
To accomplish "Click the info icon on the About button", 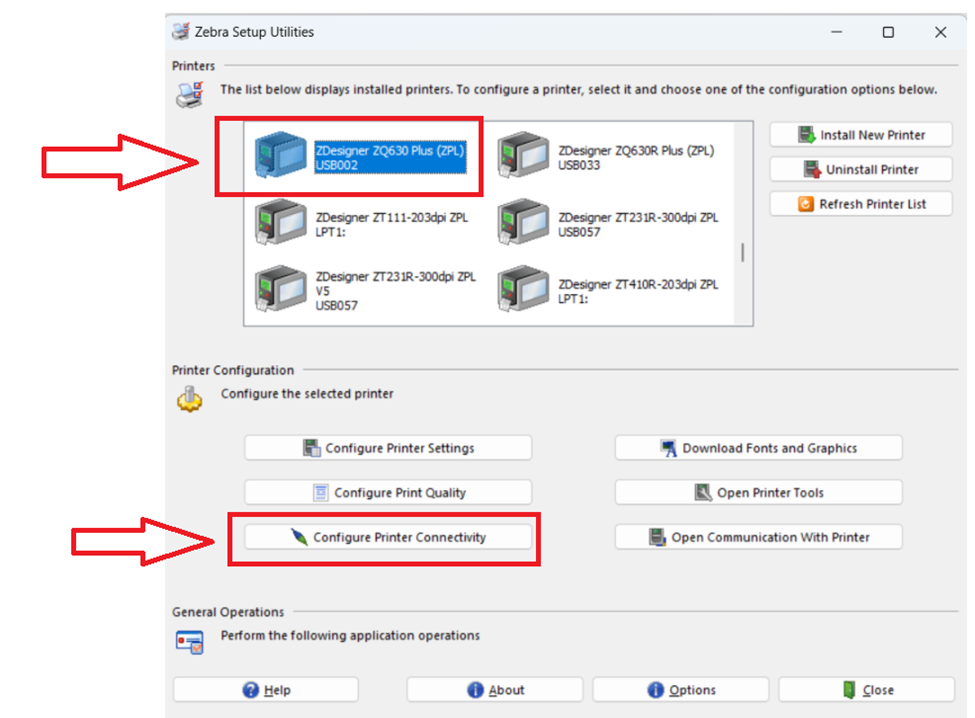I will point(473,689).
